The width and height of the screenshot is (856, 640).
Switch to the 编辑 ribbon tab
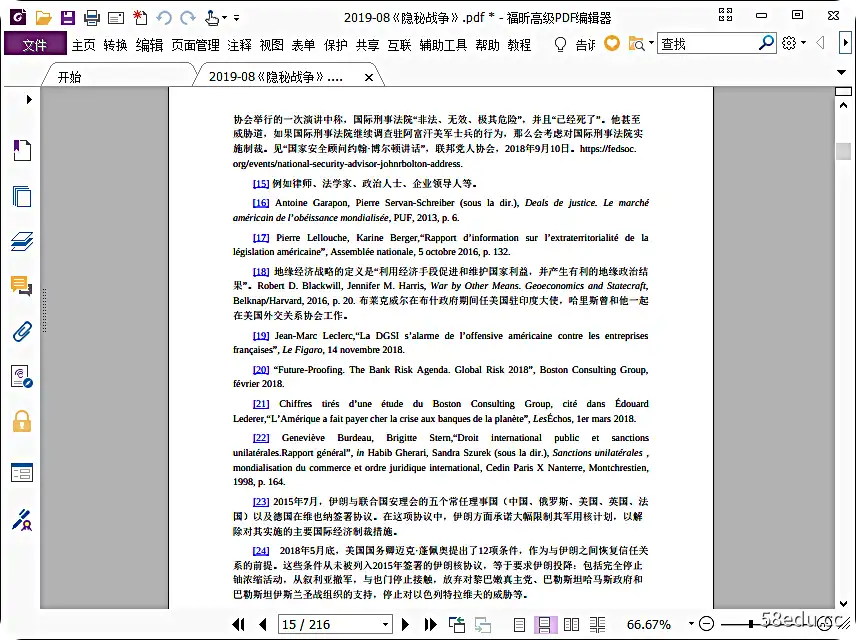point(149,45)
